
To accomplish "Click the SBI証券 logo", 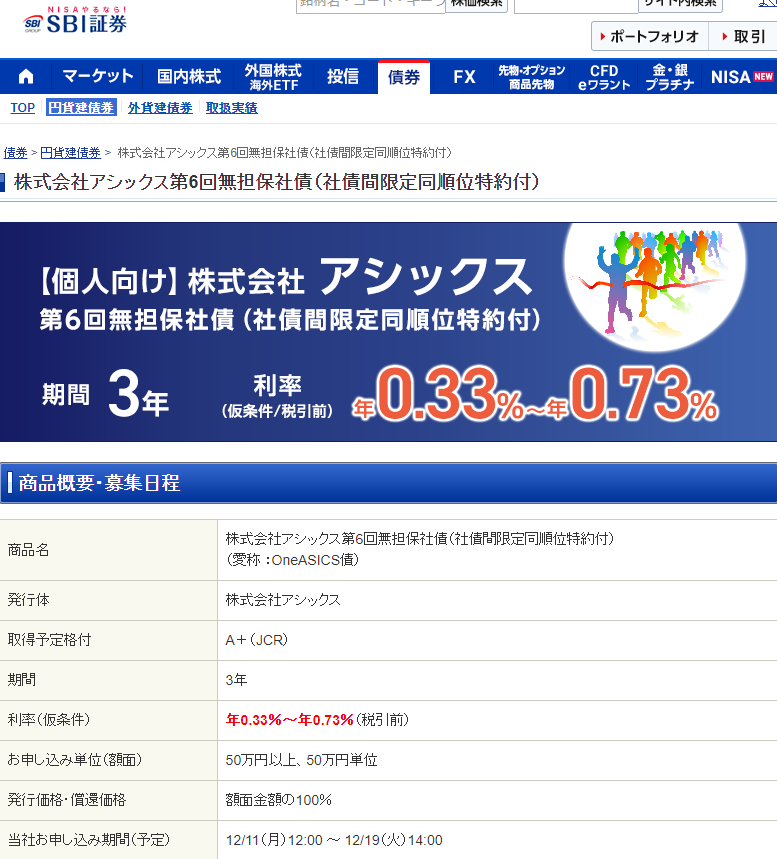I will [x=75, y=20].
